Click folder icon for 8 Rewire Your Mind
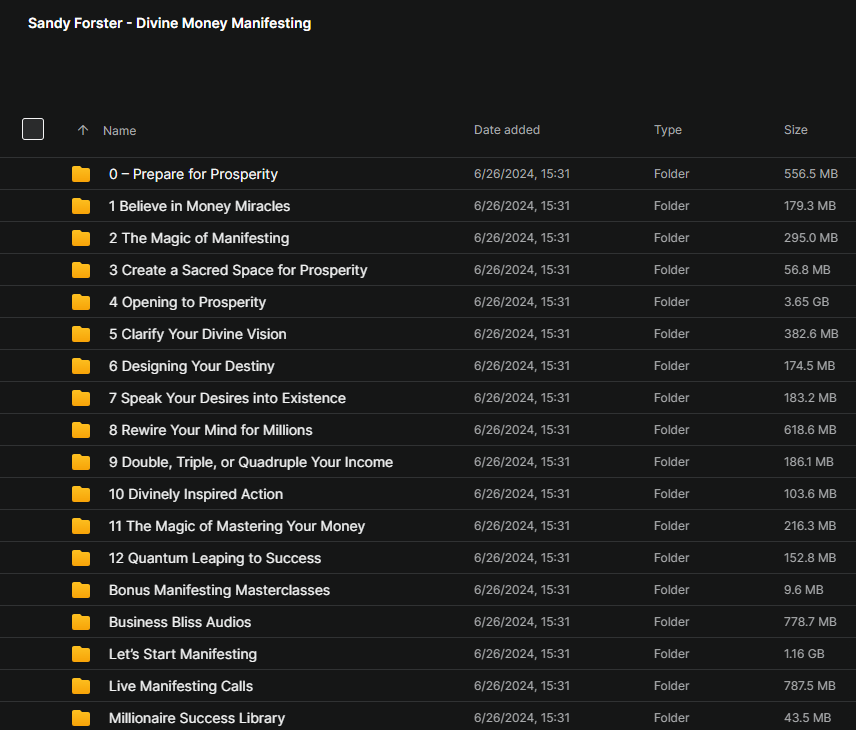The width and height of the screenshot is (856, 730). (81, 430)
